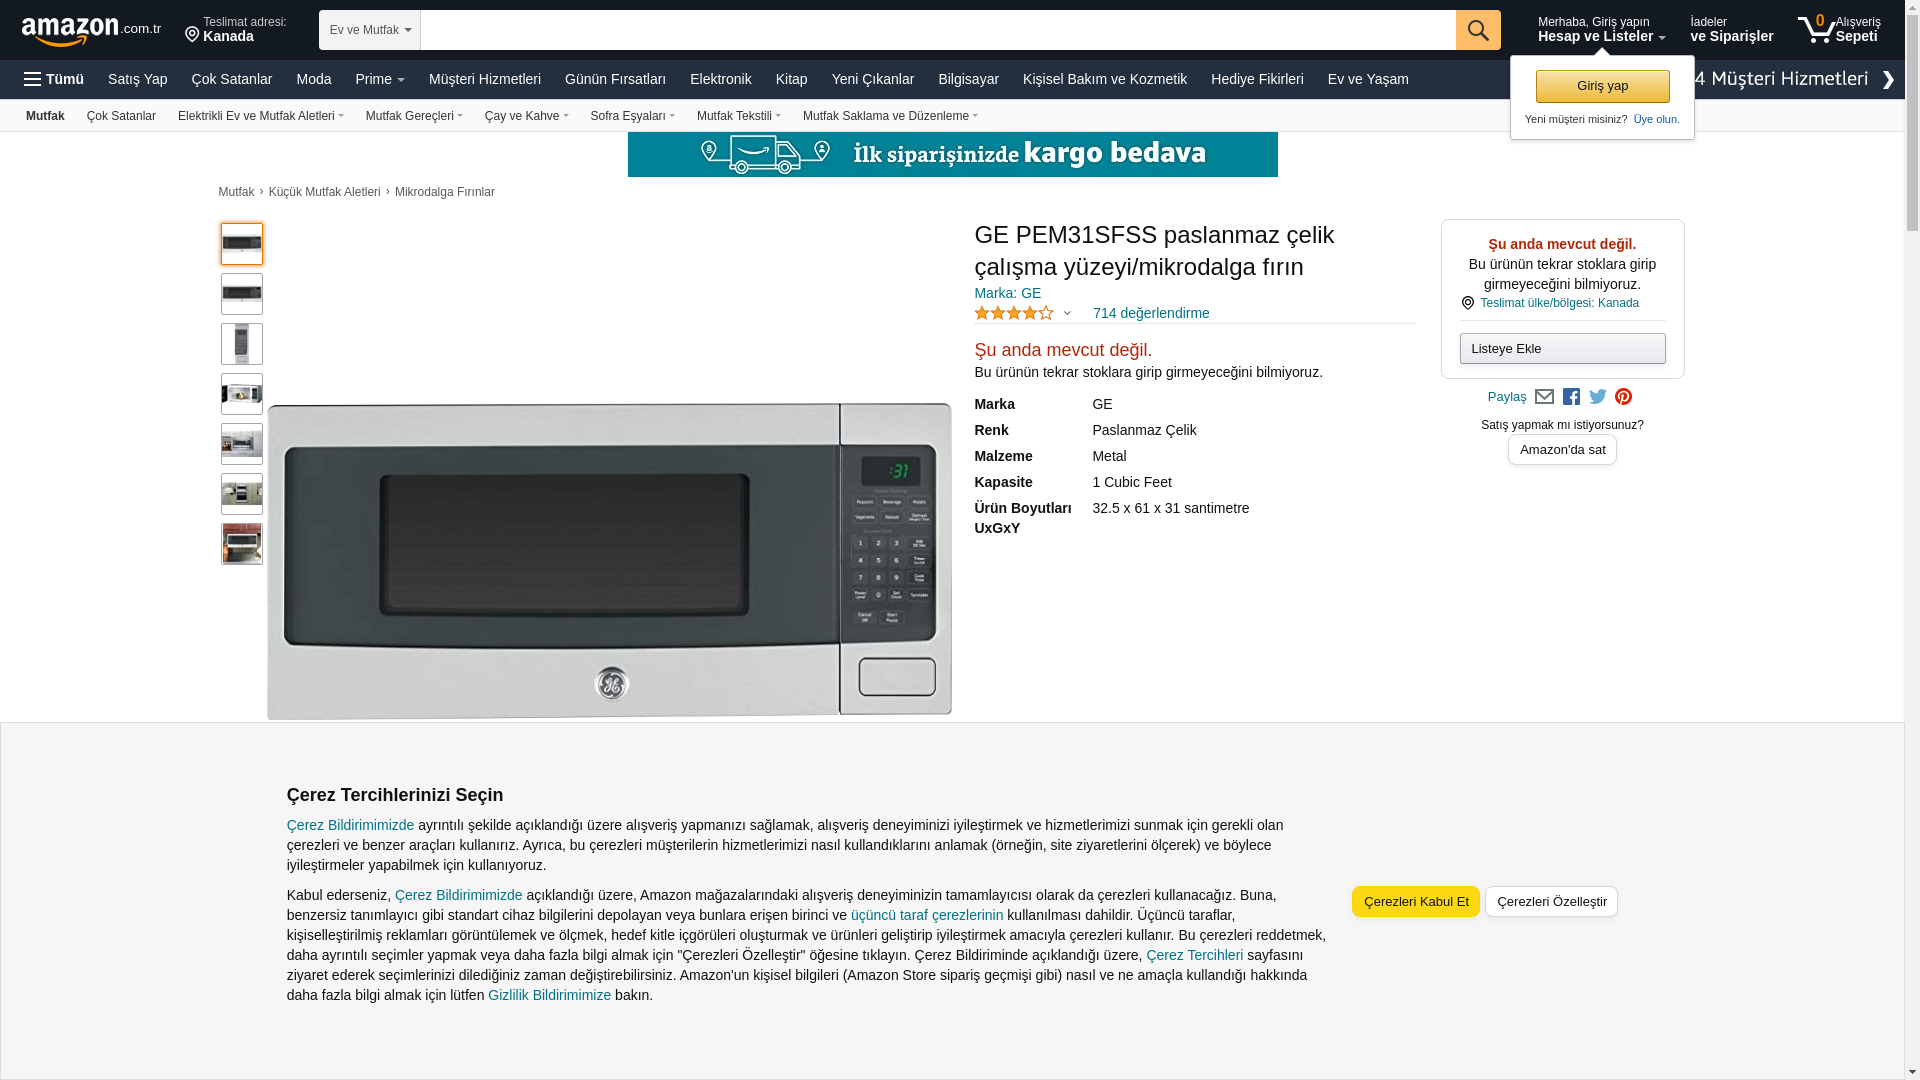The width and height of the screenshot is (1920, 1080).
Task: Share via the Facebook icon
Action: pyautogui.click(x=1571, y=397)
